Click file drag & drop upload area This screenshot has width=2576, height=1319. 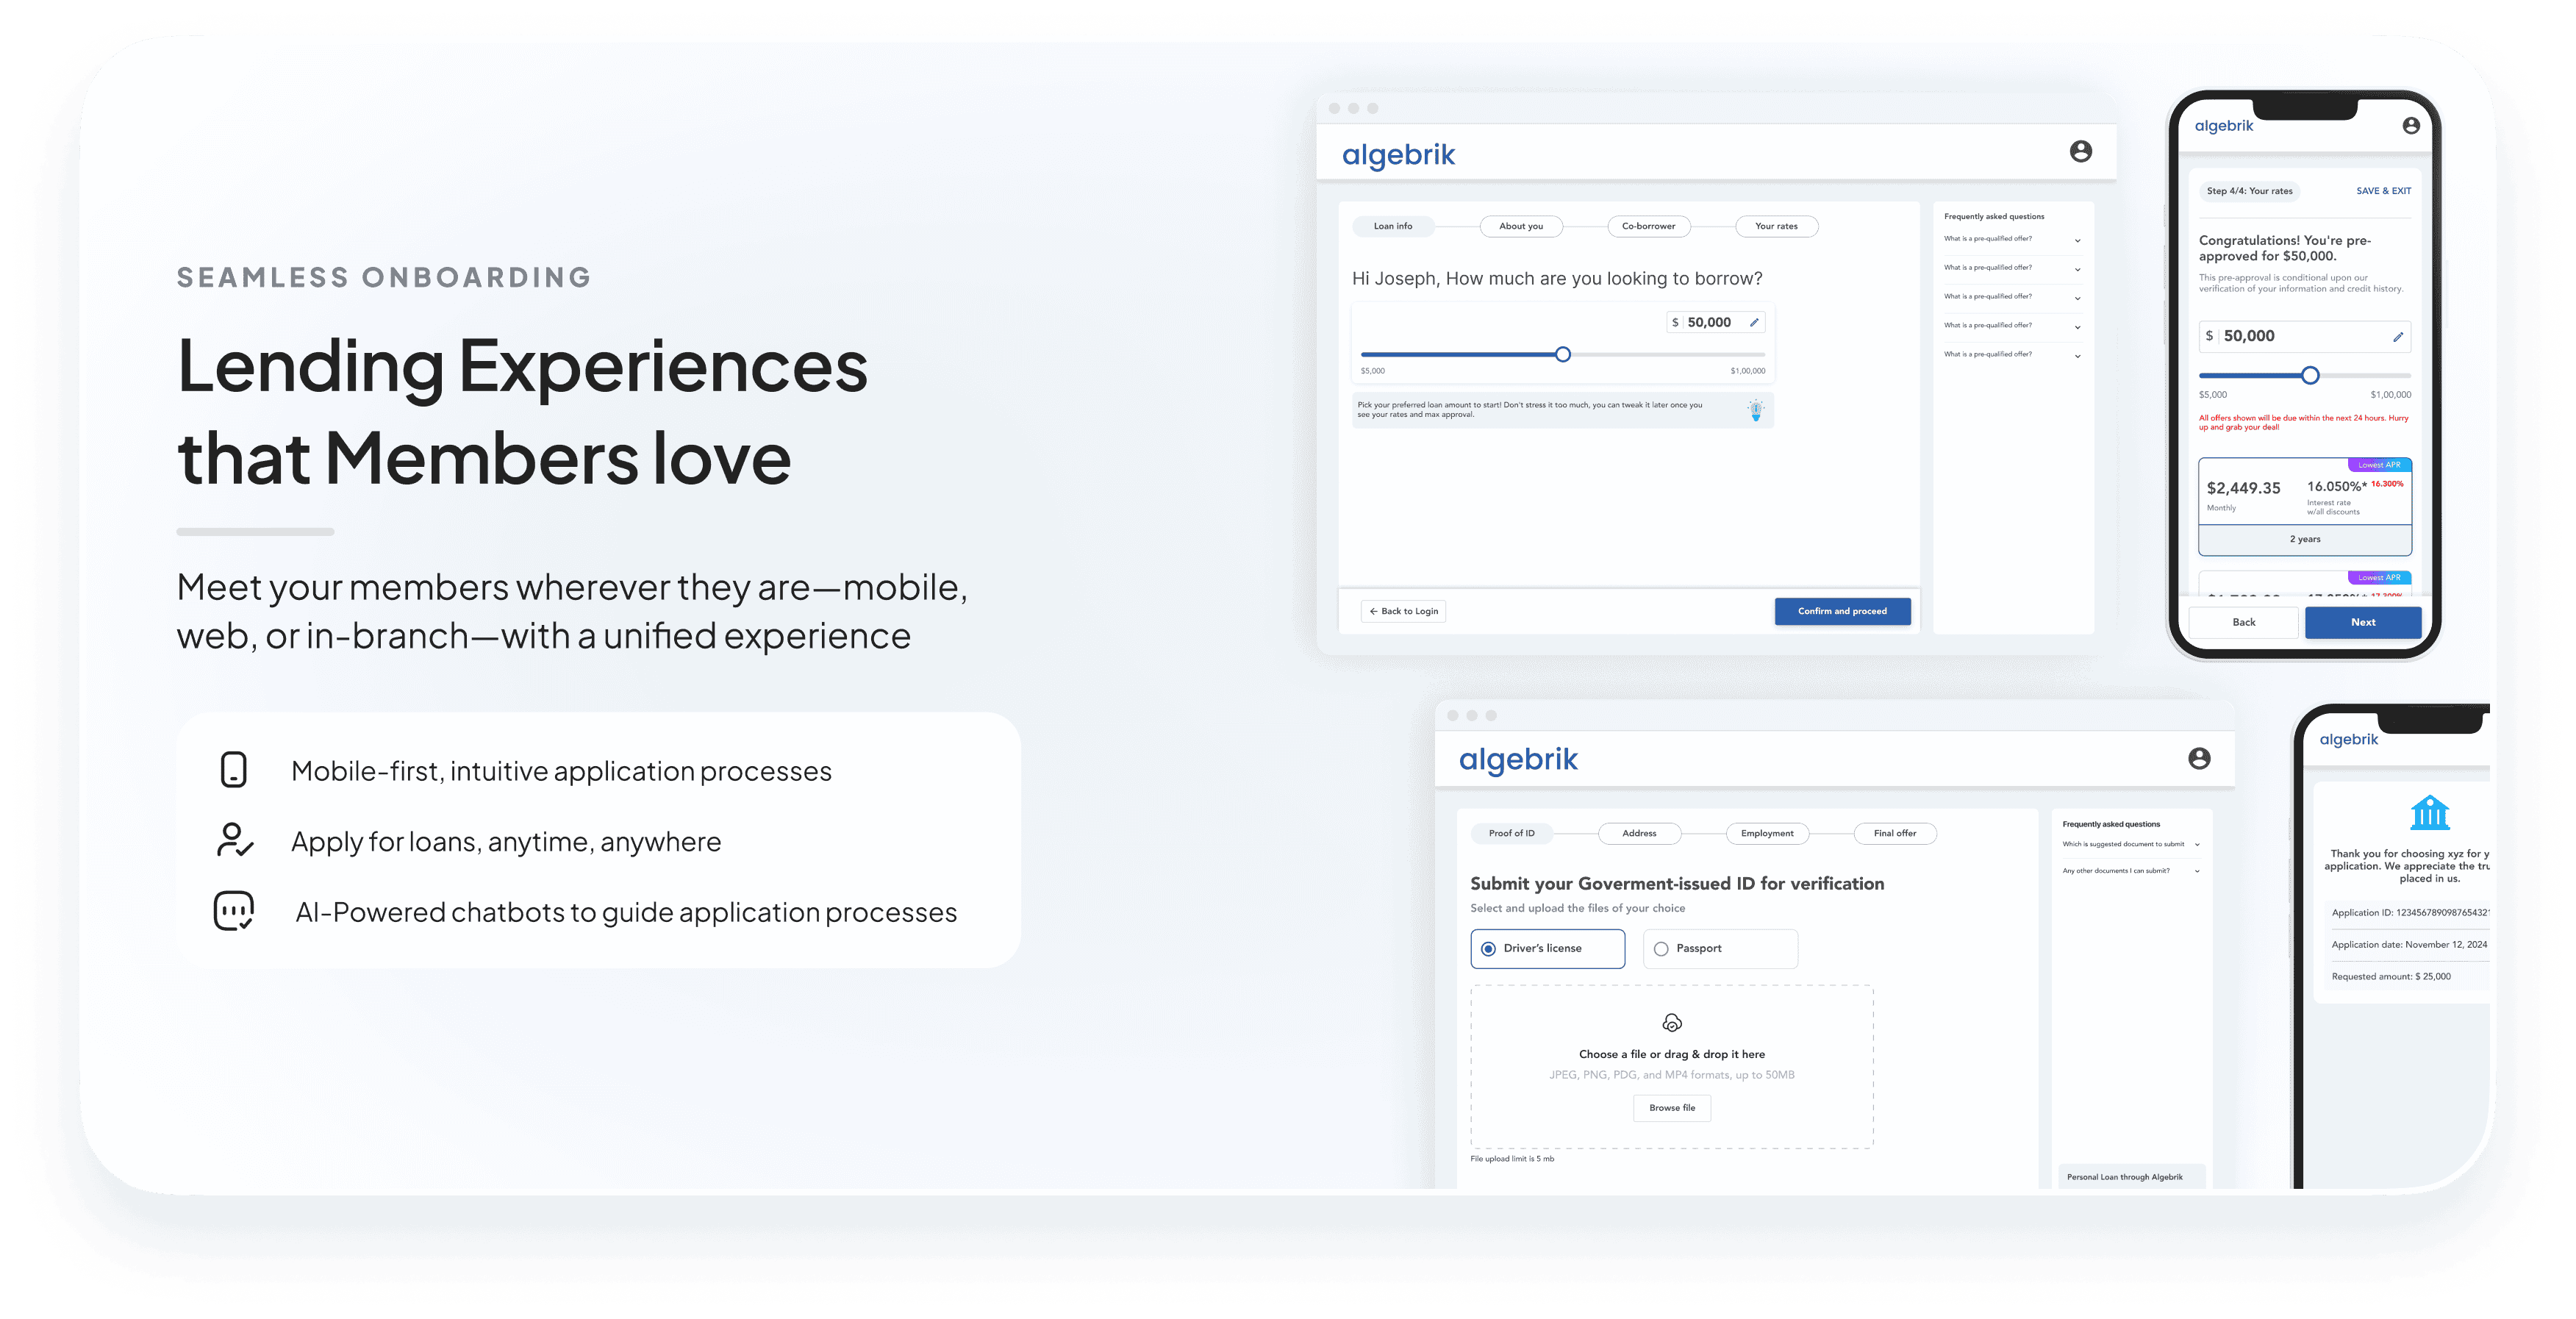[1671, 1067]
